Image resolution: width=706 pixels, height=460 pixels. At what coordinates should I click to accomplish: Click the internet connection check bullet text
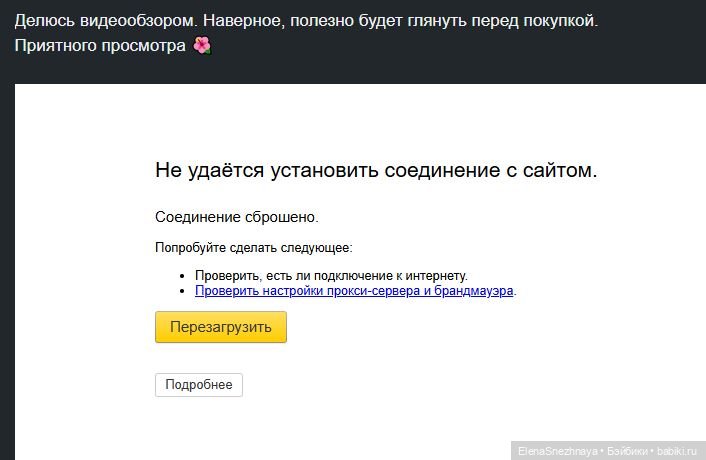pyautogui.click(x=331, y=275)
